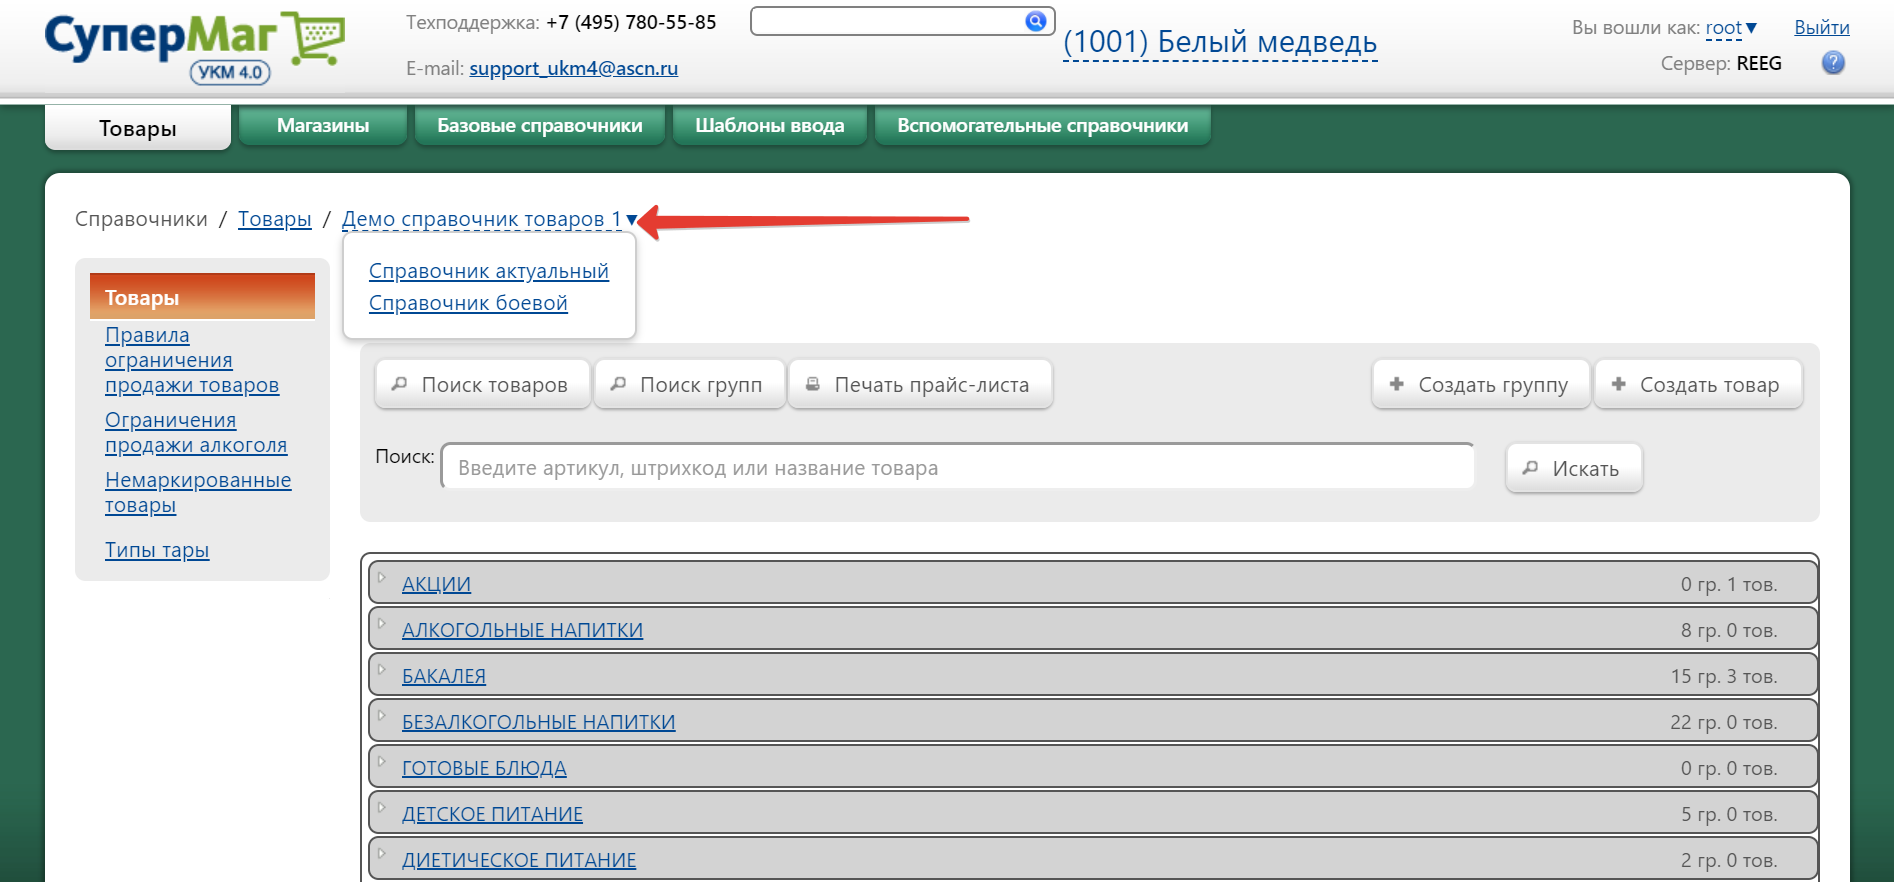This screenshot has width=1894, height=882.
Task: Expand the БАКАЛЕЯ group triangle
Action: click(382, 670)
